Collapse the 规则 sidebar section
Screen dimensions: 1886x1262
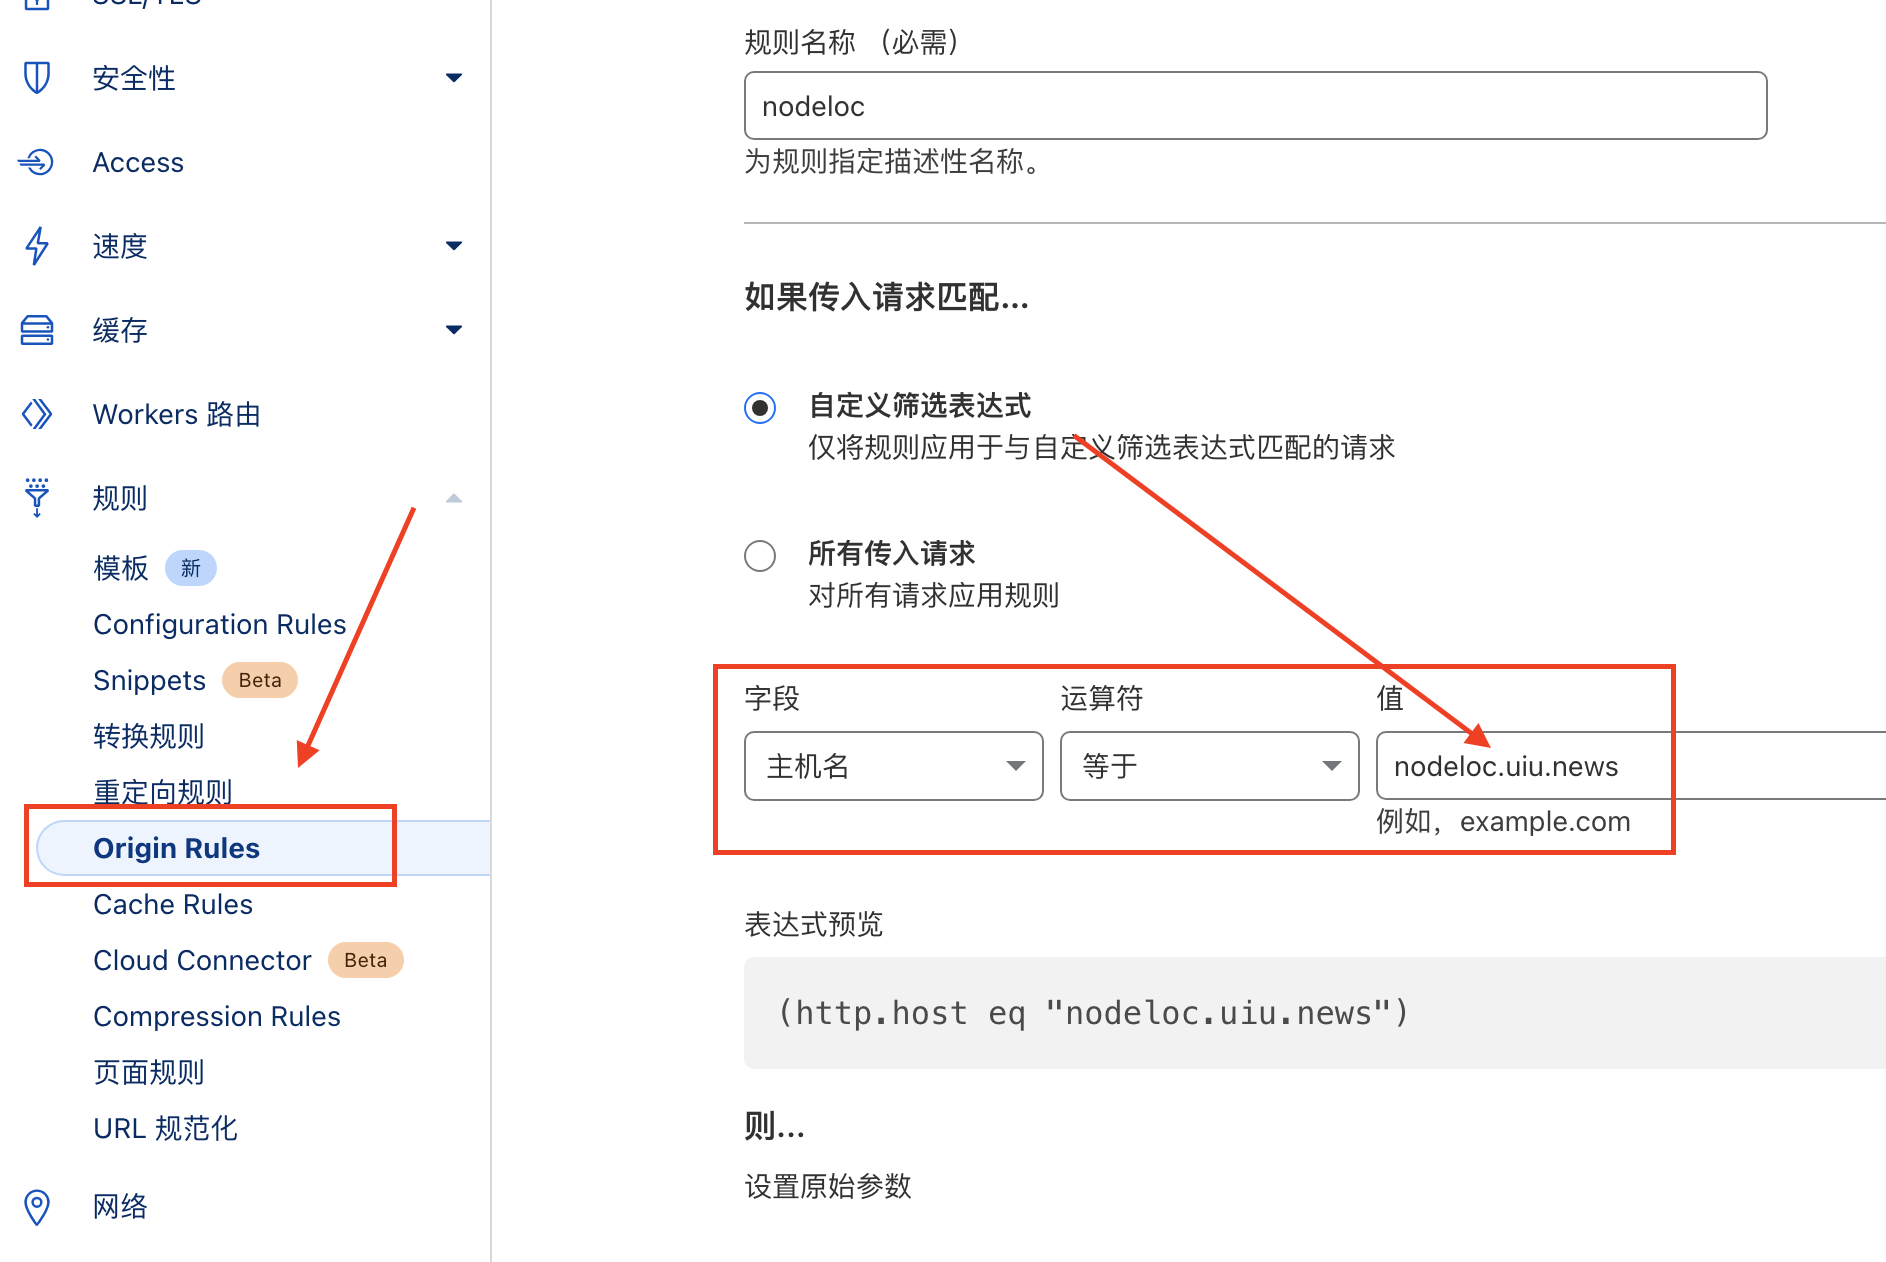click(x=454, y=498)
